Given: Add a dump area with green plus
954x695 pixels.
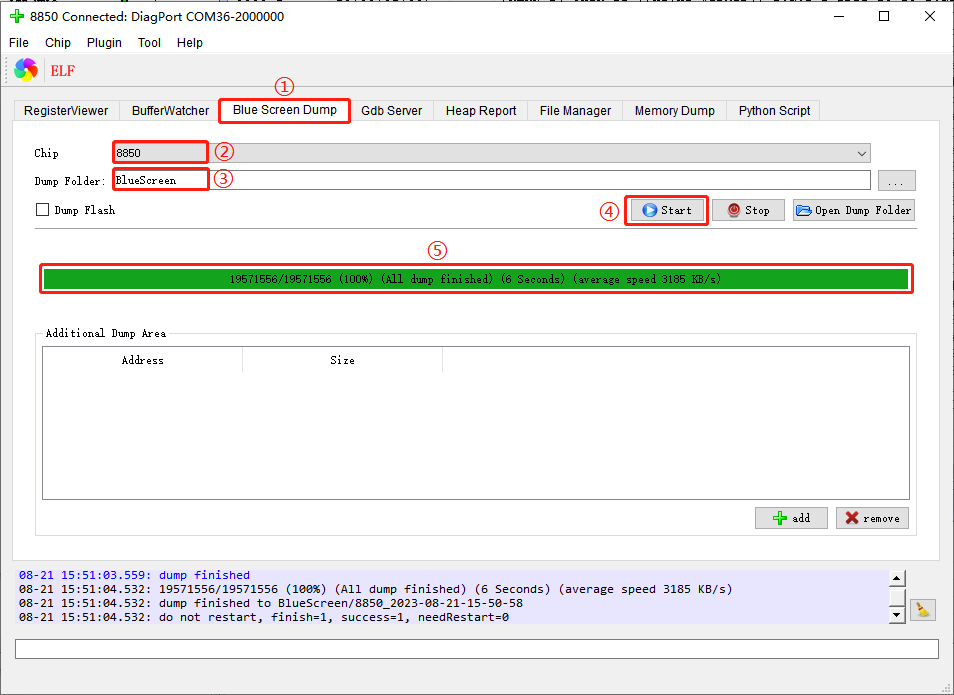Looking at the screenshot, I should pyautogui.click(x=790, y=518).
